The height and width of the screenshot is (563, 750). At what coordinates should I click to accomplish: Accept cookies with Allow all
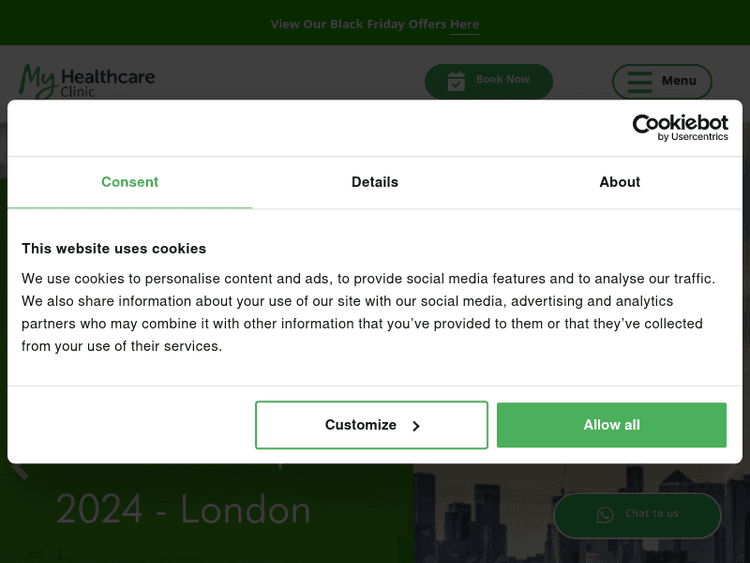(x=611, y=425)
